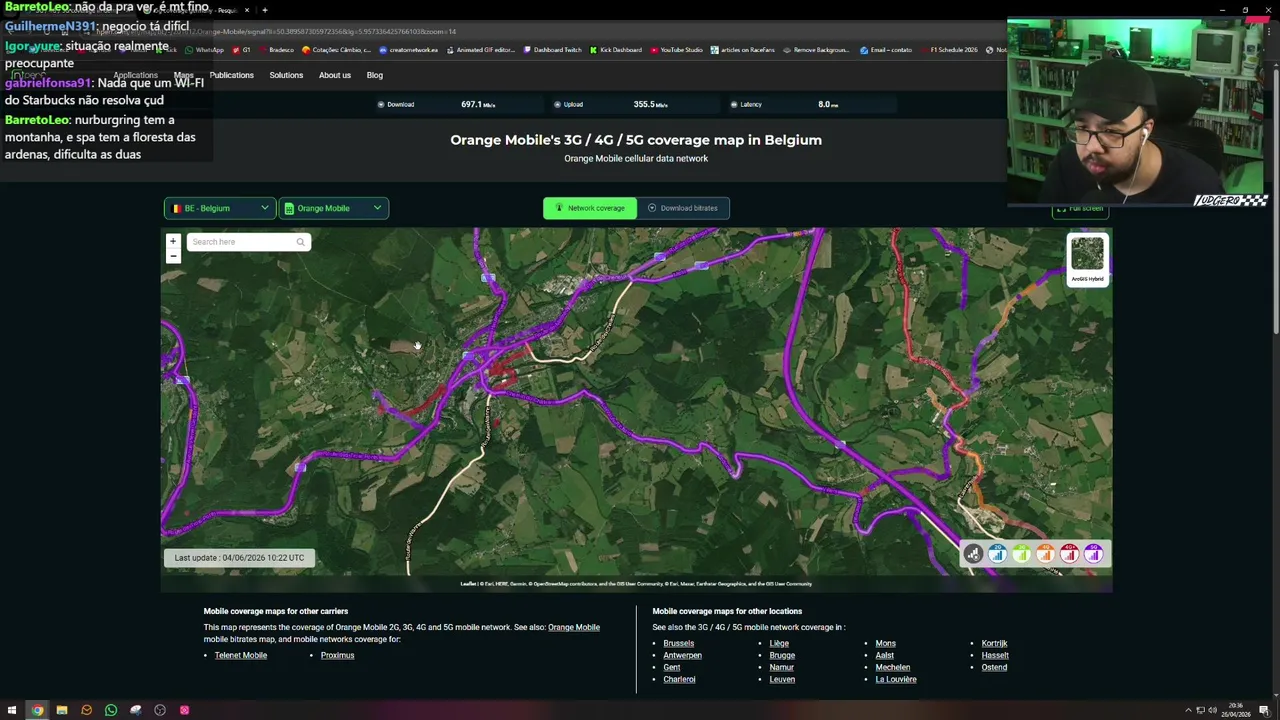Click the Download speed 697.1 value
This screenshot has width=1280, height=720.
477,104
